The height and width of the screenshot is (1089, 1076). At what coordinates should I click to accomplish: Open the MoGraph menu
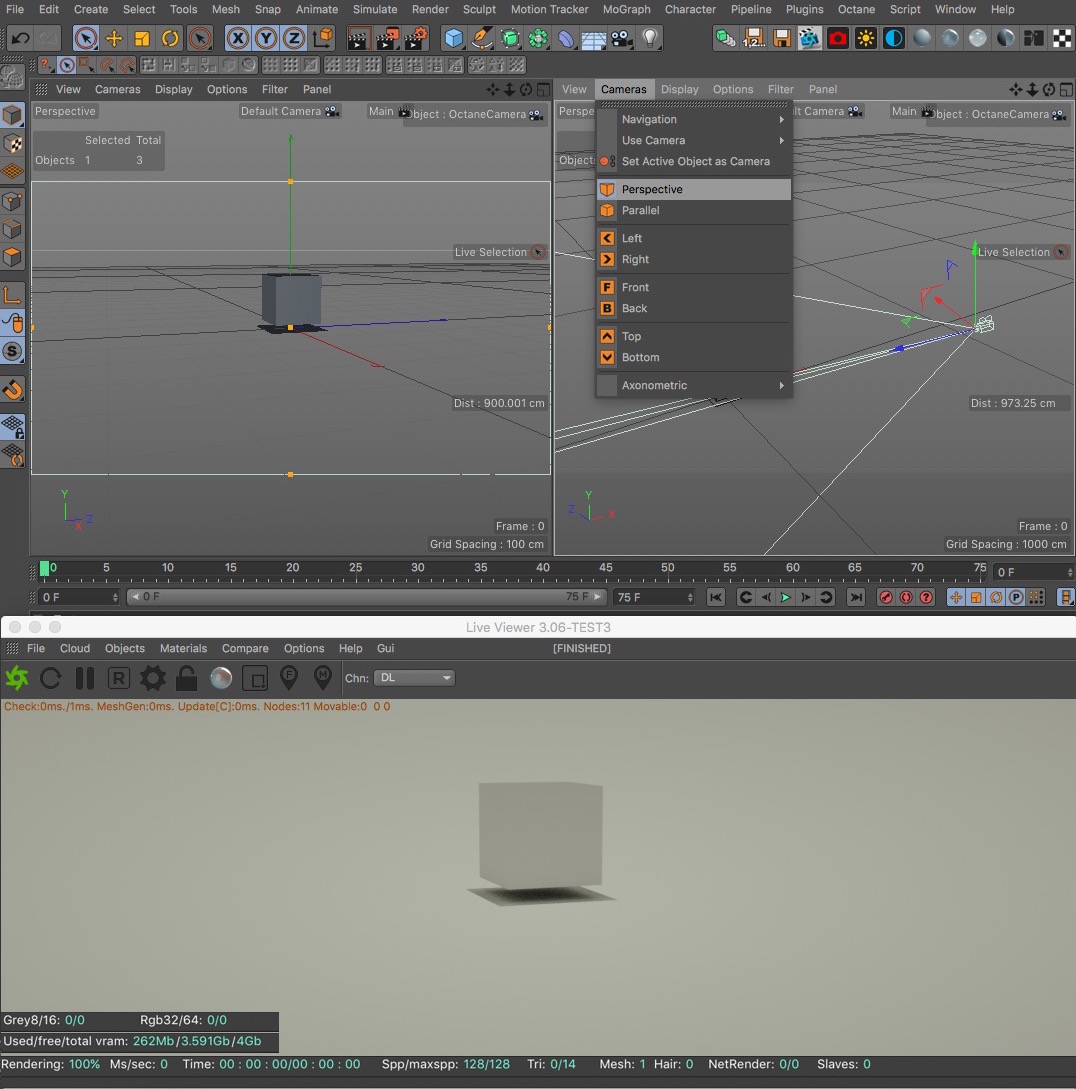point(627,9)
